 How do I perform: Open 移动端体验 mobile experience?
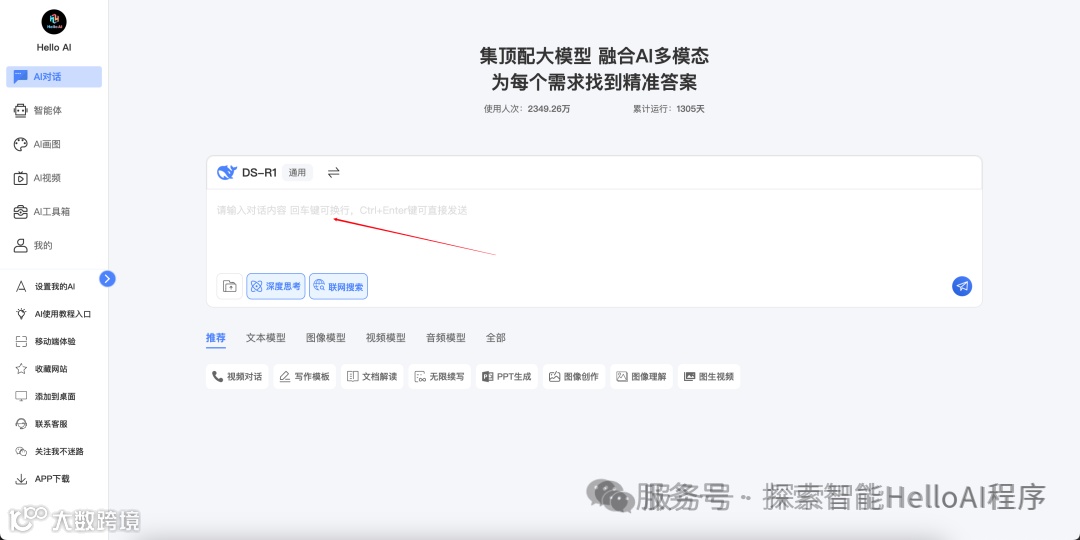[54, 342]
